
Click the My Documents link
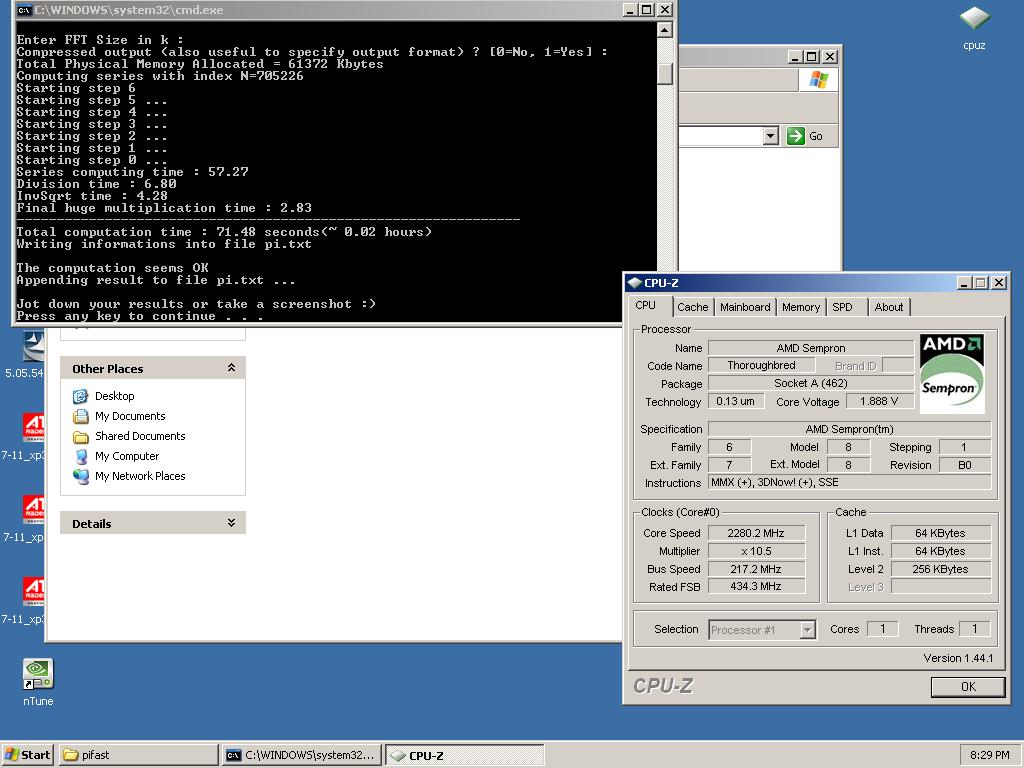coord(130,416)
